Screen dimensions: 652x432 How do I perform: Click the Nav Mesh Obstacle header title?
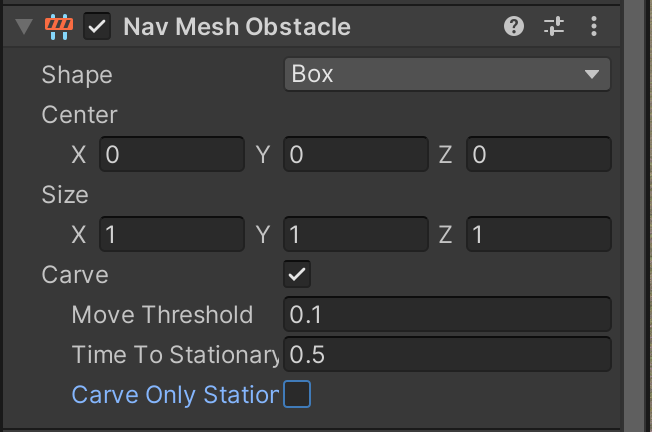(x=236, y=27)
